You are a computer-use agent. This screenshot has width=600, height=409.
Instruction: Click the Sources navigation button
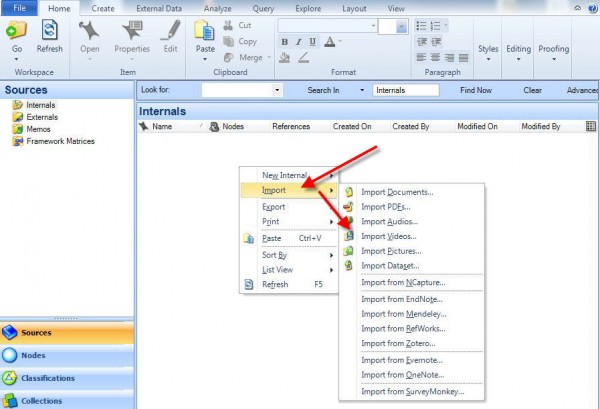click(x=67, y=332)
